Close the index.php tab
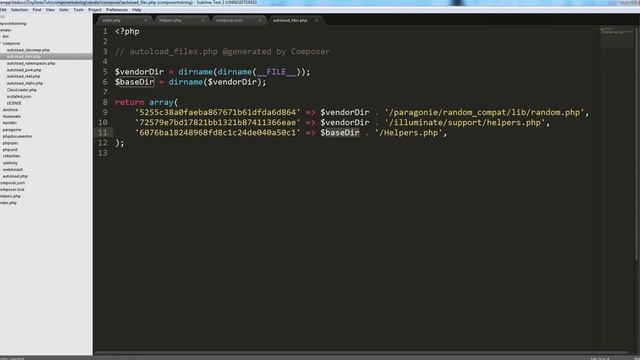640x360 pixels. pos(146,20)
